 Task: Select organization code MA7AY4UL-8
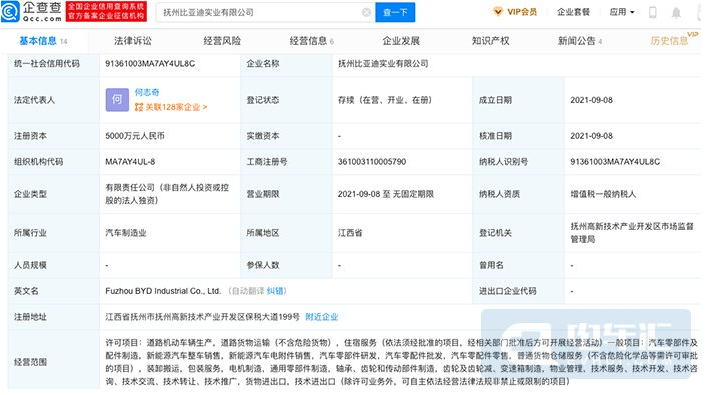(130, 161)
